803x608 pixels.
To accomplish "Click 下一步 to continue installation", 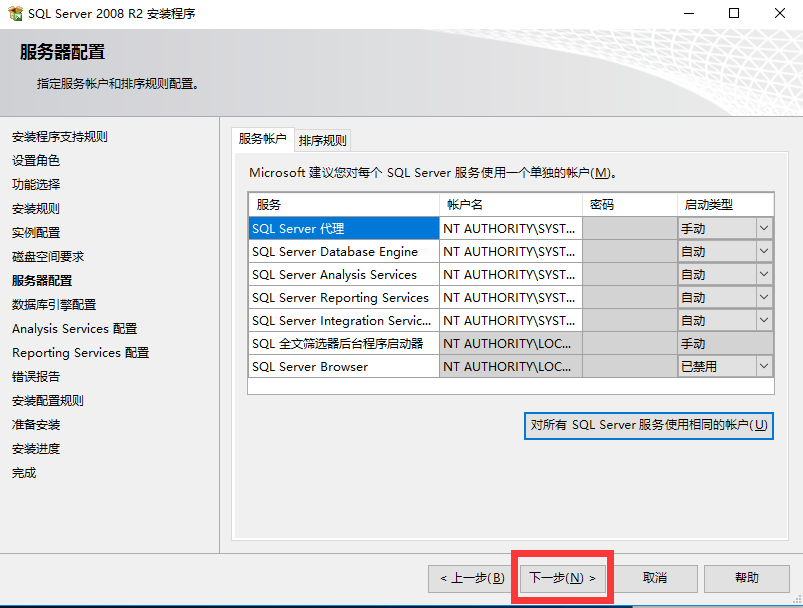I will point(562,578).
